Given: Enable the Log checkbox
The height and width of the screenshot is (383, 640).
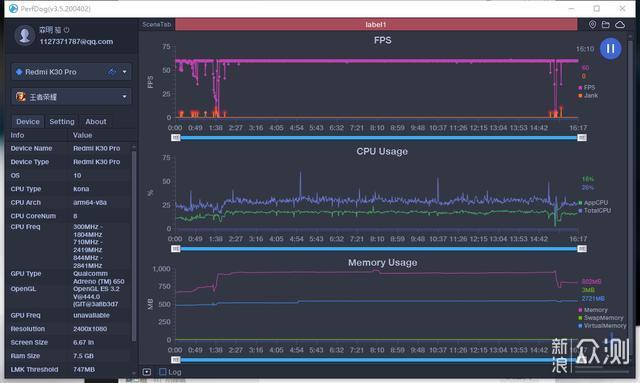Looking at the screenshot, I should tap(162, 372).
